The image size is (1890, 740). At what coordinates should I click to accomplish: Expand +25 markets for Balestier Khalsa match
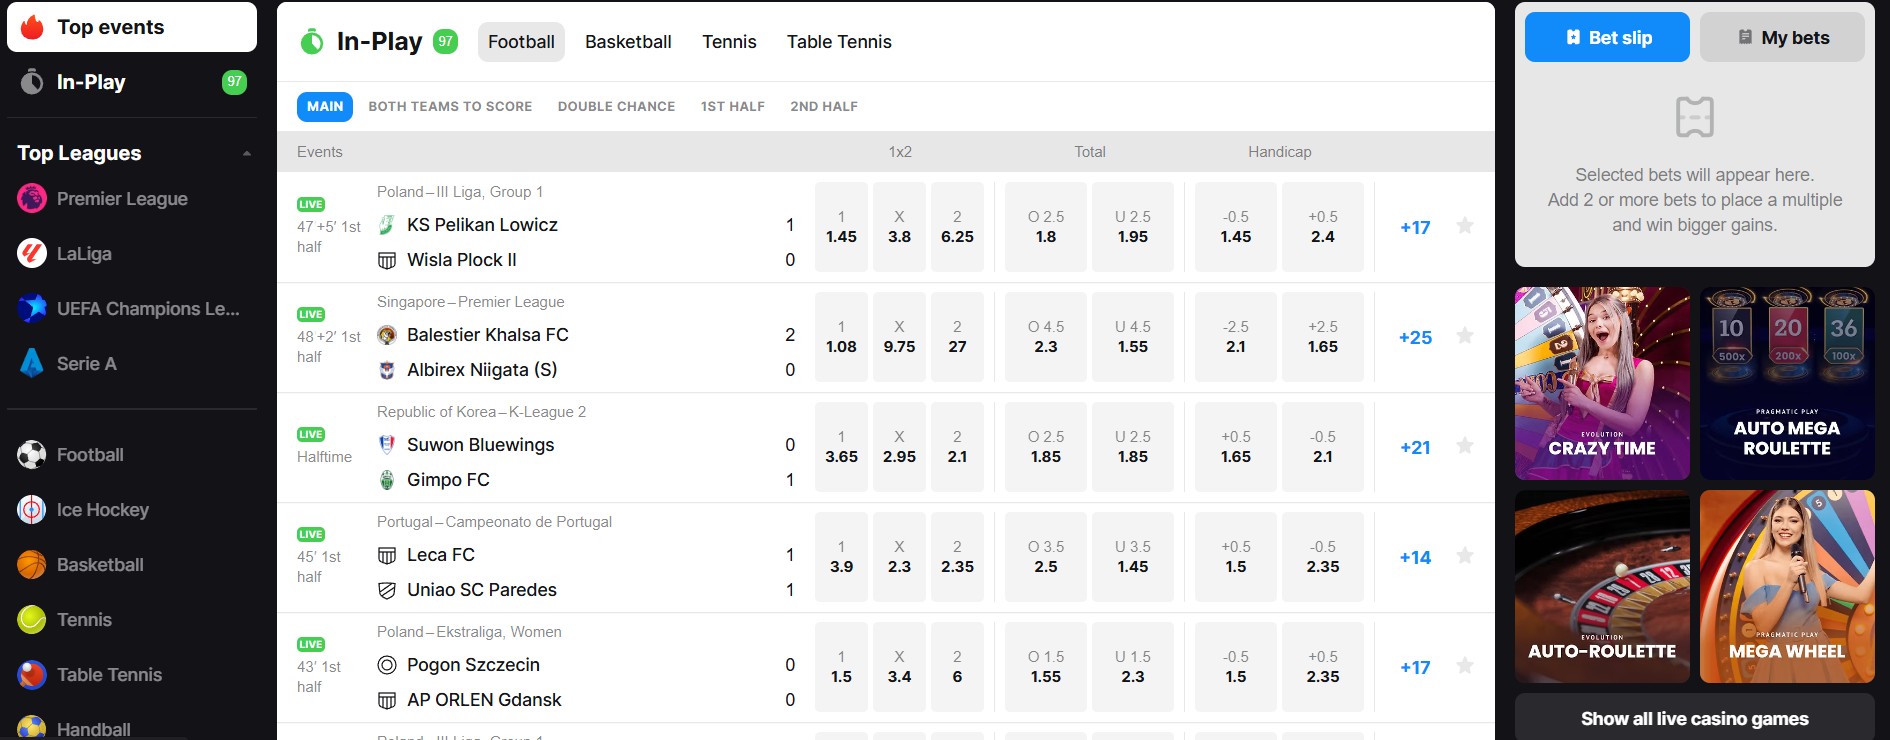pos(1415,337)
